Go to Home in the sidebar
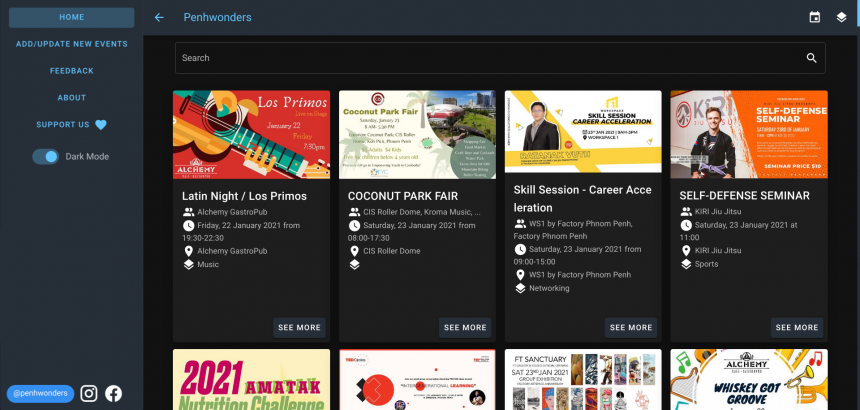The height and width of the screenshot is (410, 860). click(72, 18)
